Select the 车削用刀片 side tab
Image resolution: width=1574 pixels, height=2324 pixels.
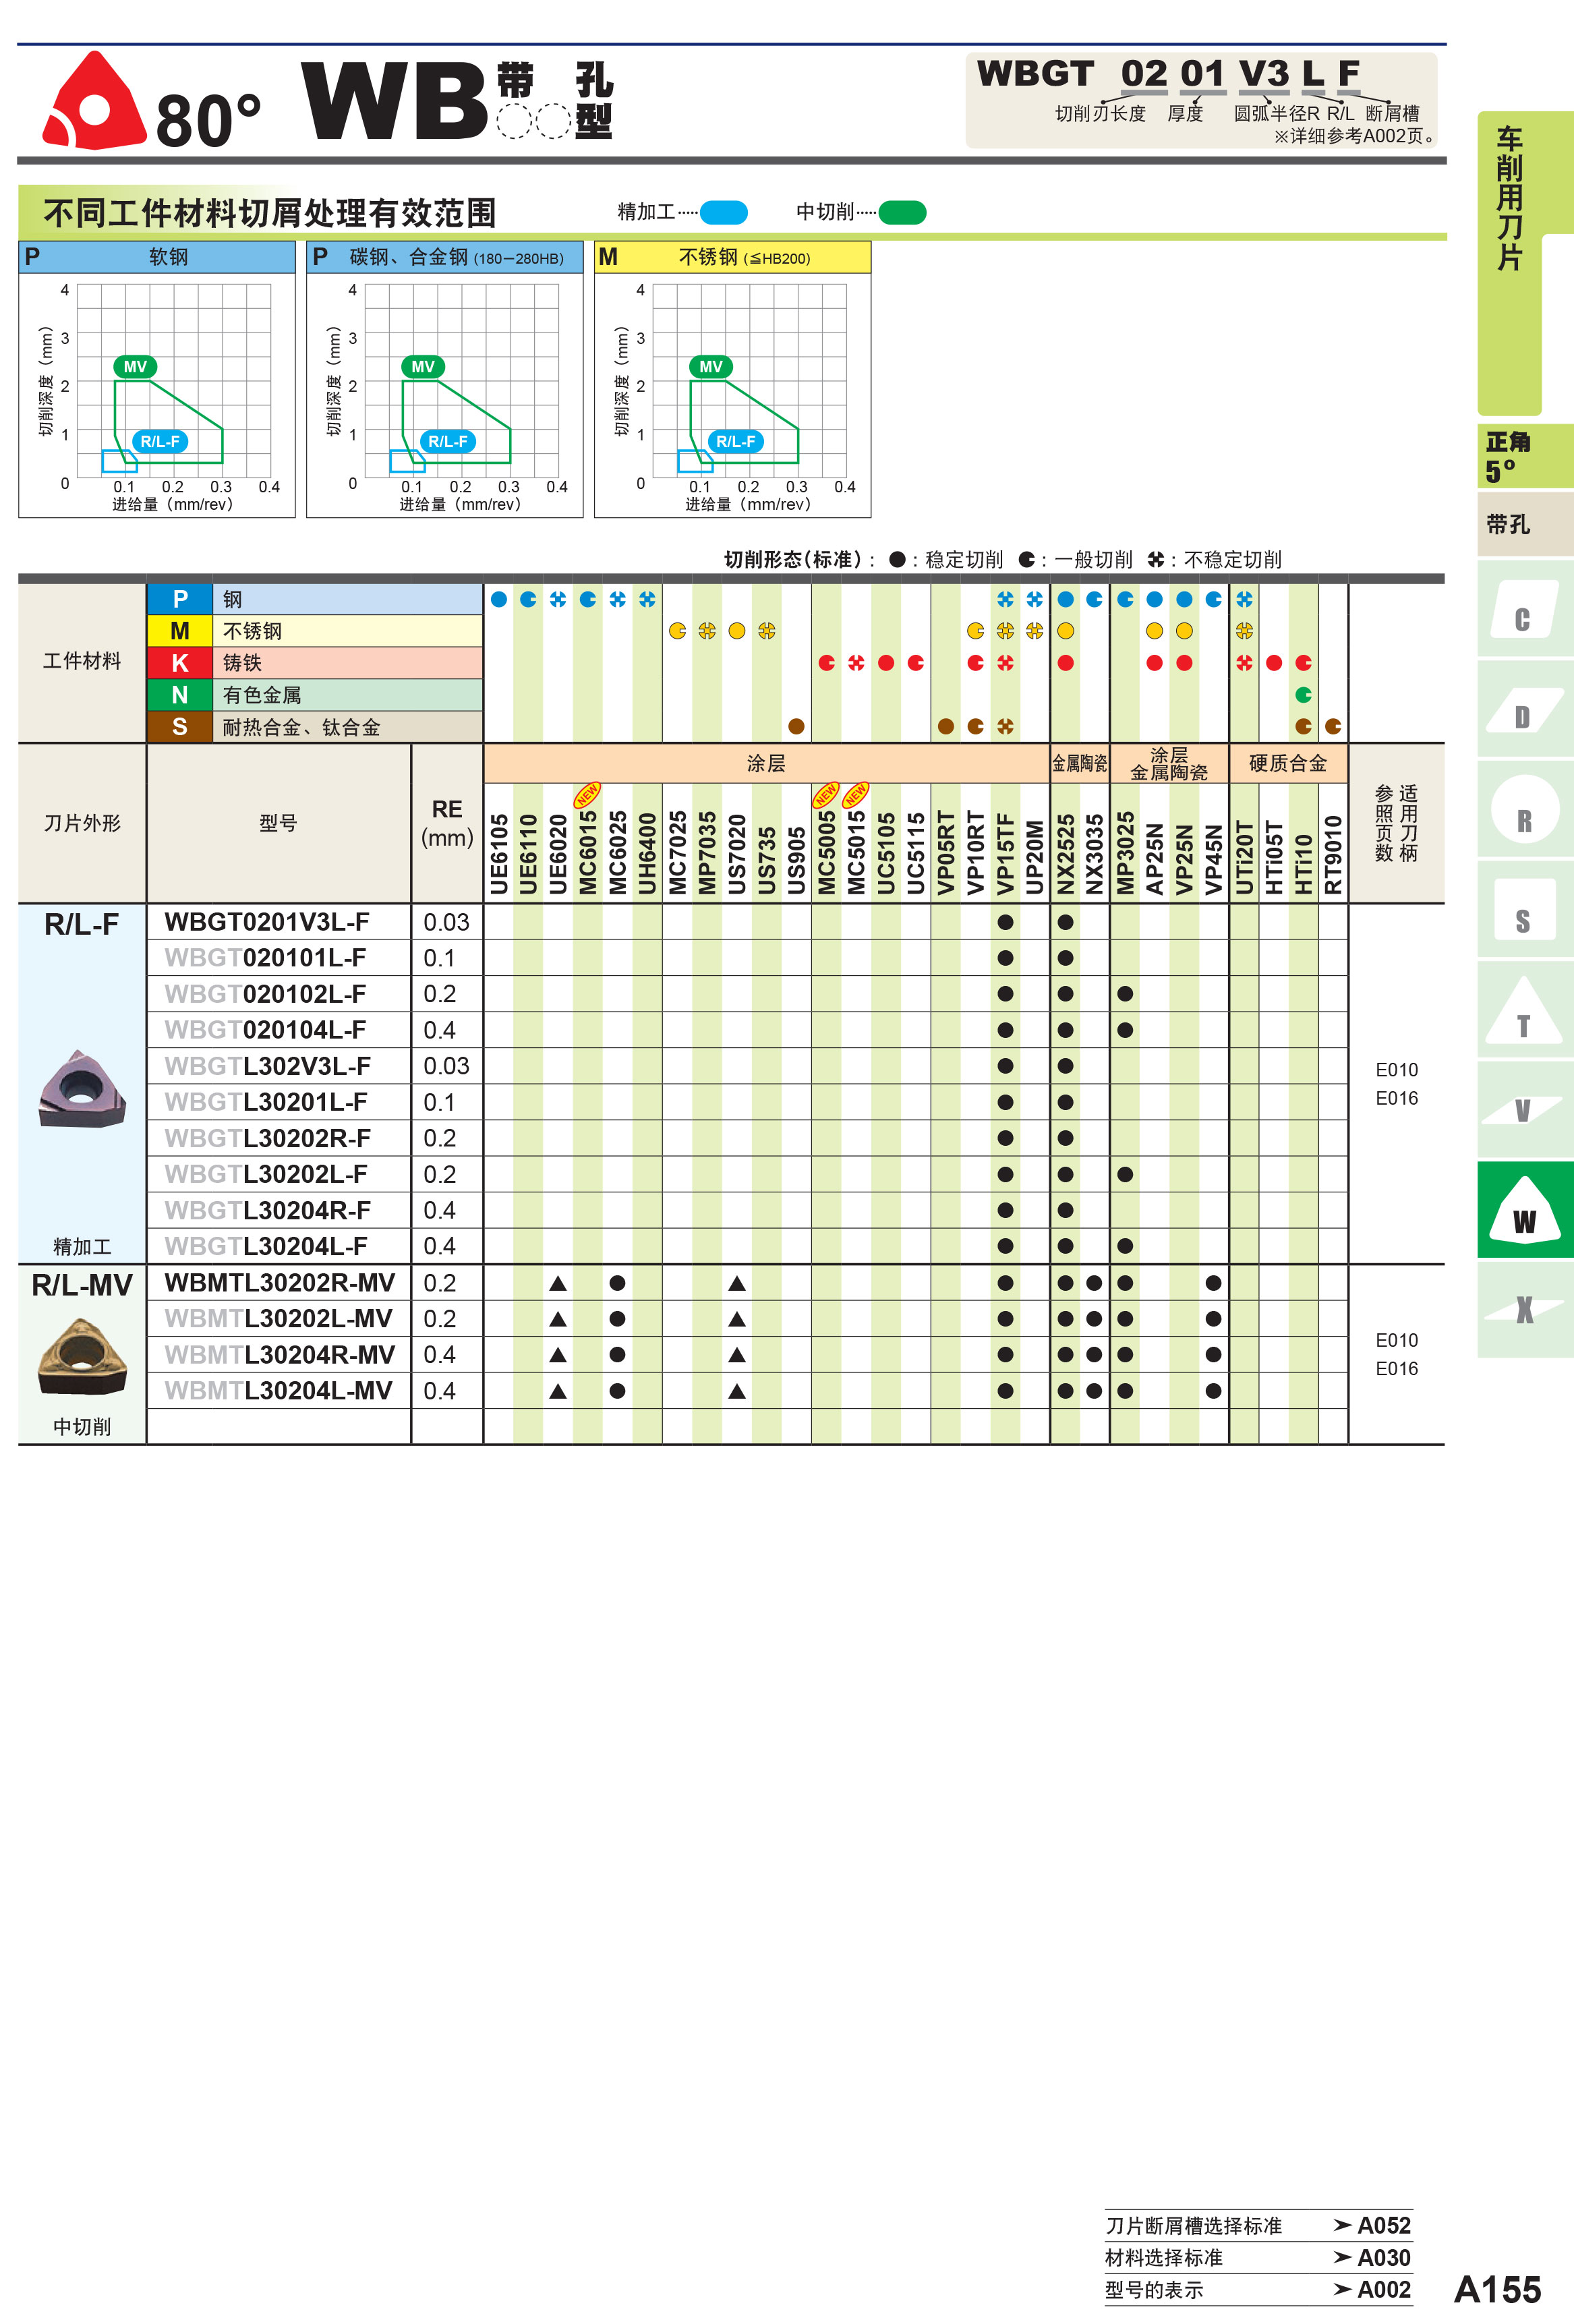pos(1509,200)
